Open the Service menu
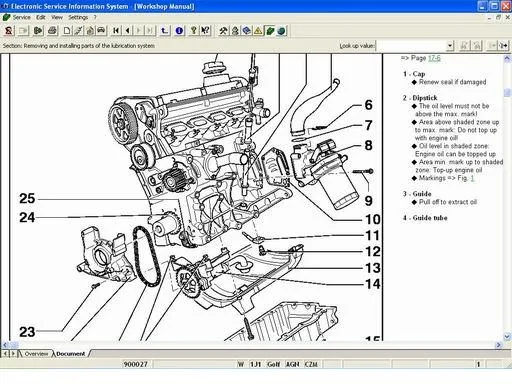This screenshot has height=384, width=512. click(x=21, y=17)
